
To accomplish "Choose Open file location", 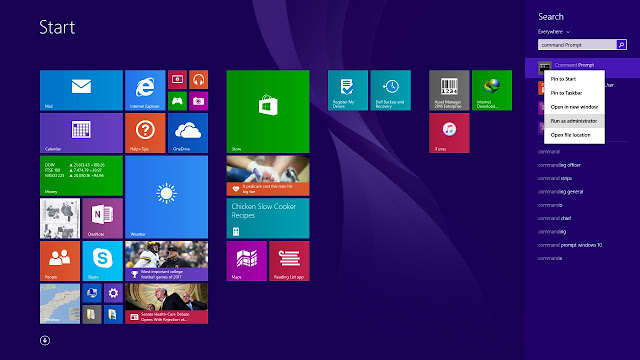I will 574,135.
